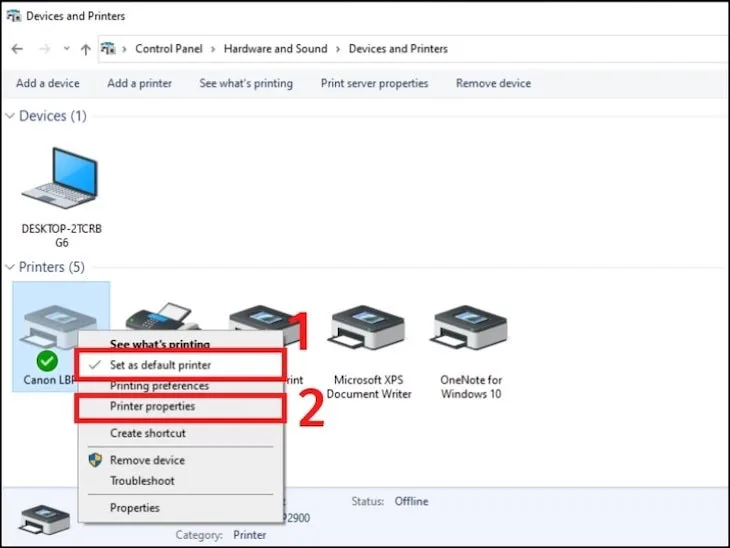
Task: Click Add a printer in toolbar
Action: (x=139, y=83)
